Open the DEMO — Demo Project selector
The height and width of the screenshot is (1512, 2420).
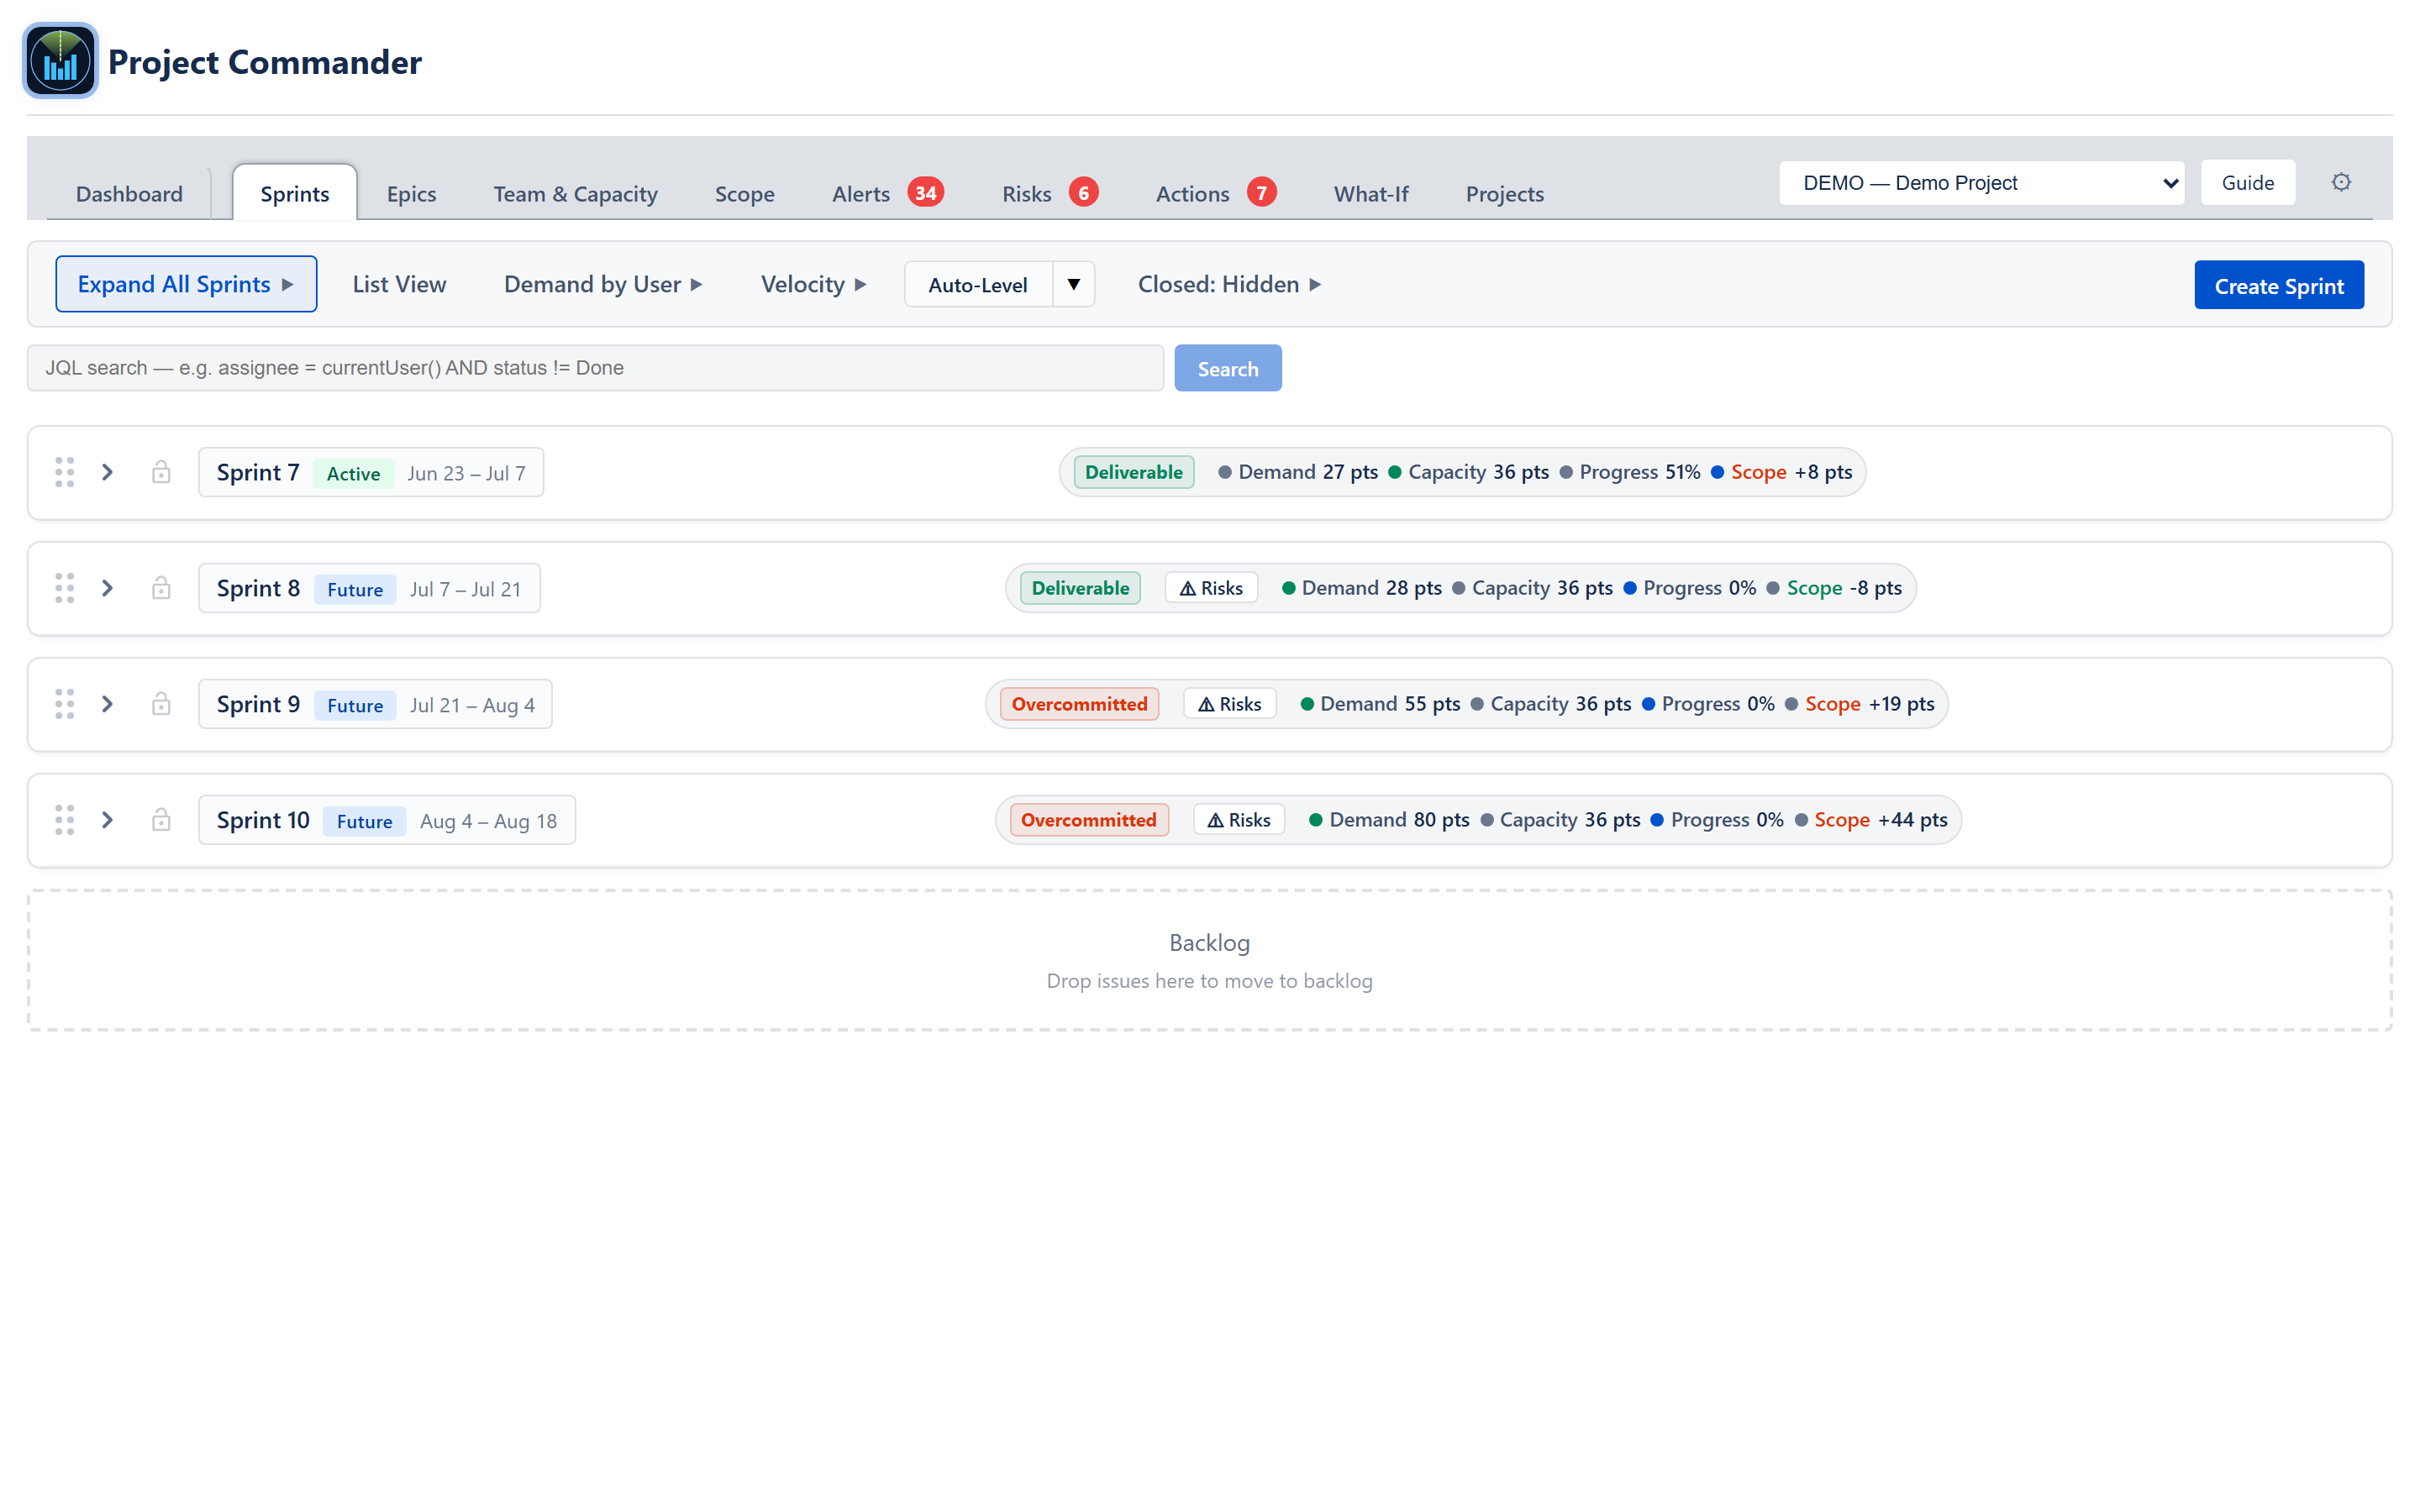[1981, 183]
